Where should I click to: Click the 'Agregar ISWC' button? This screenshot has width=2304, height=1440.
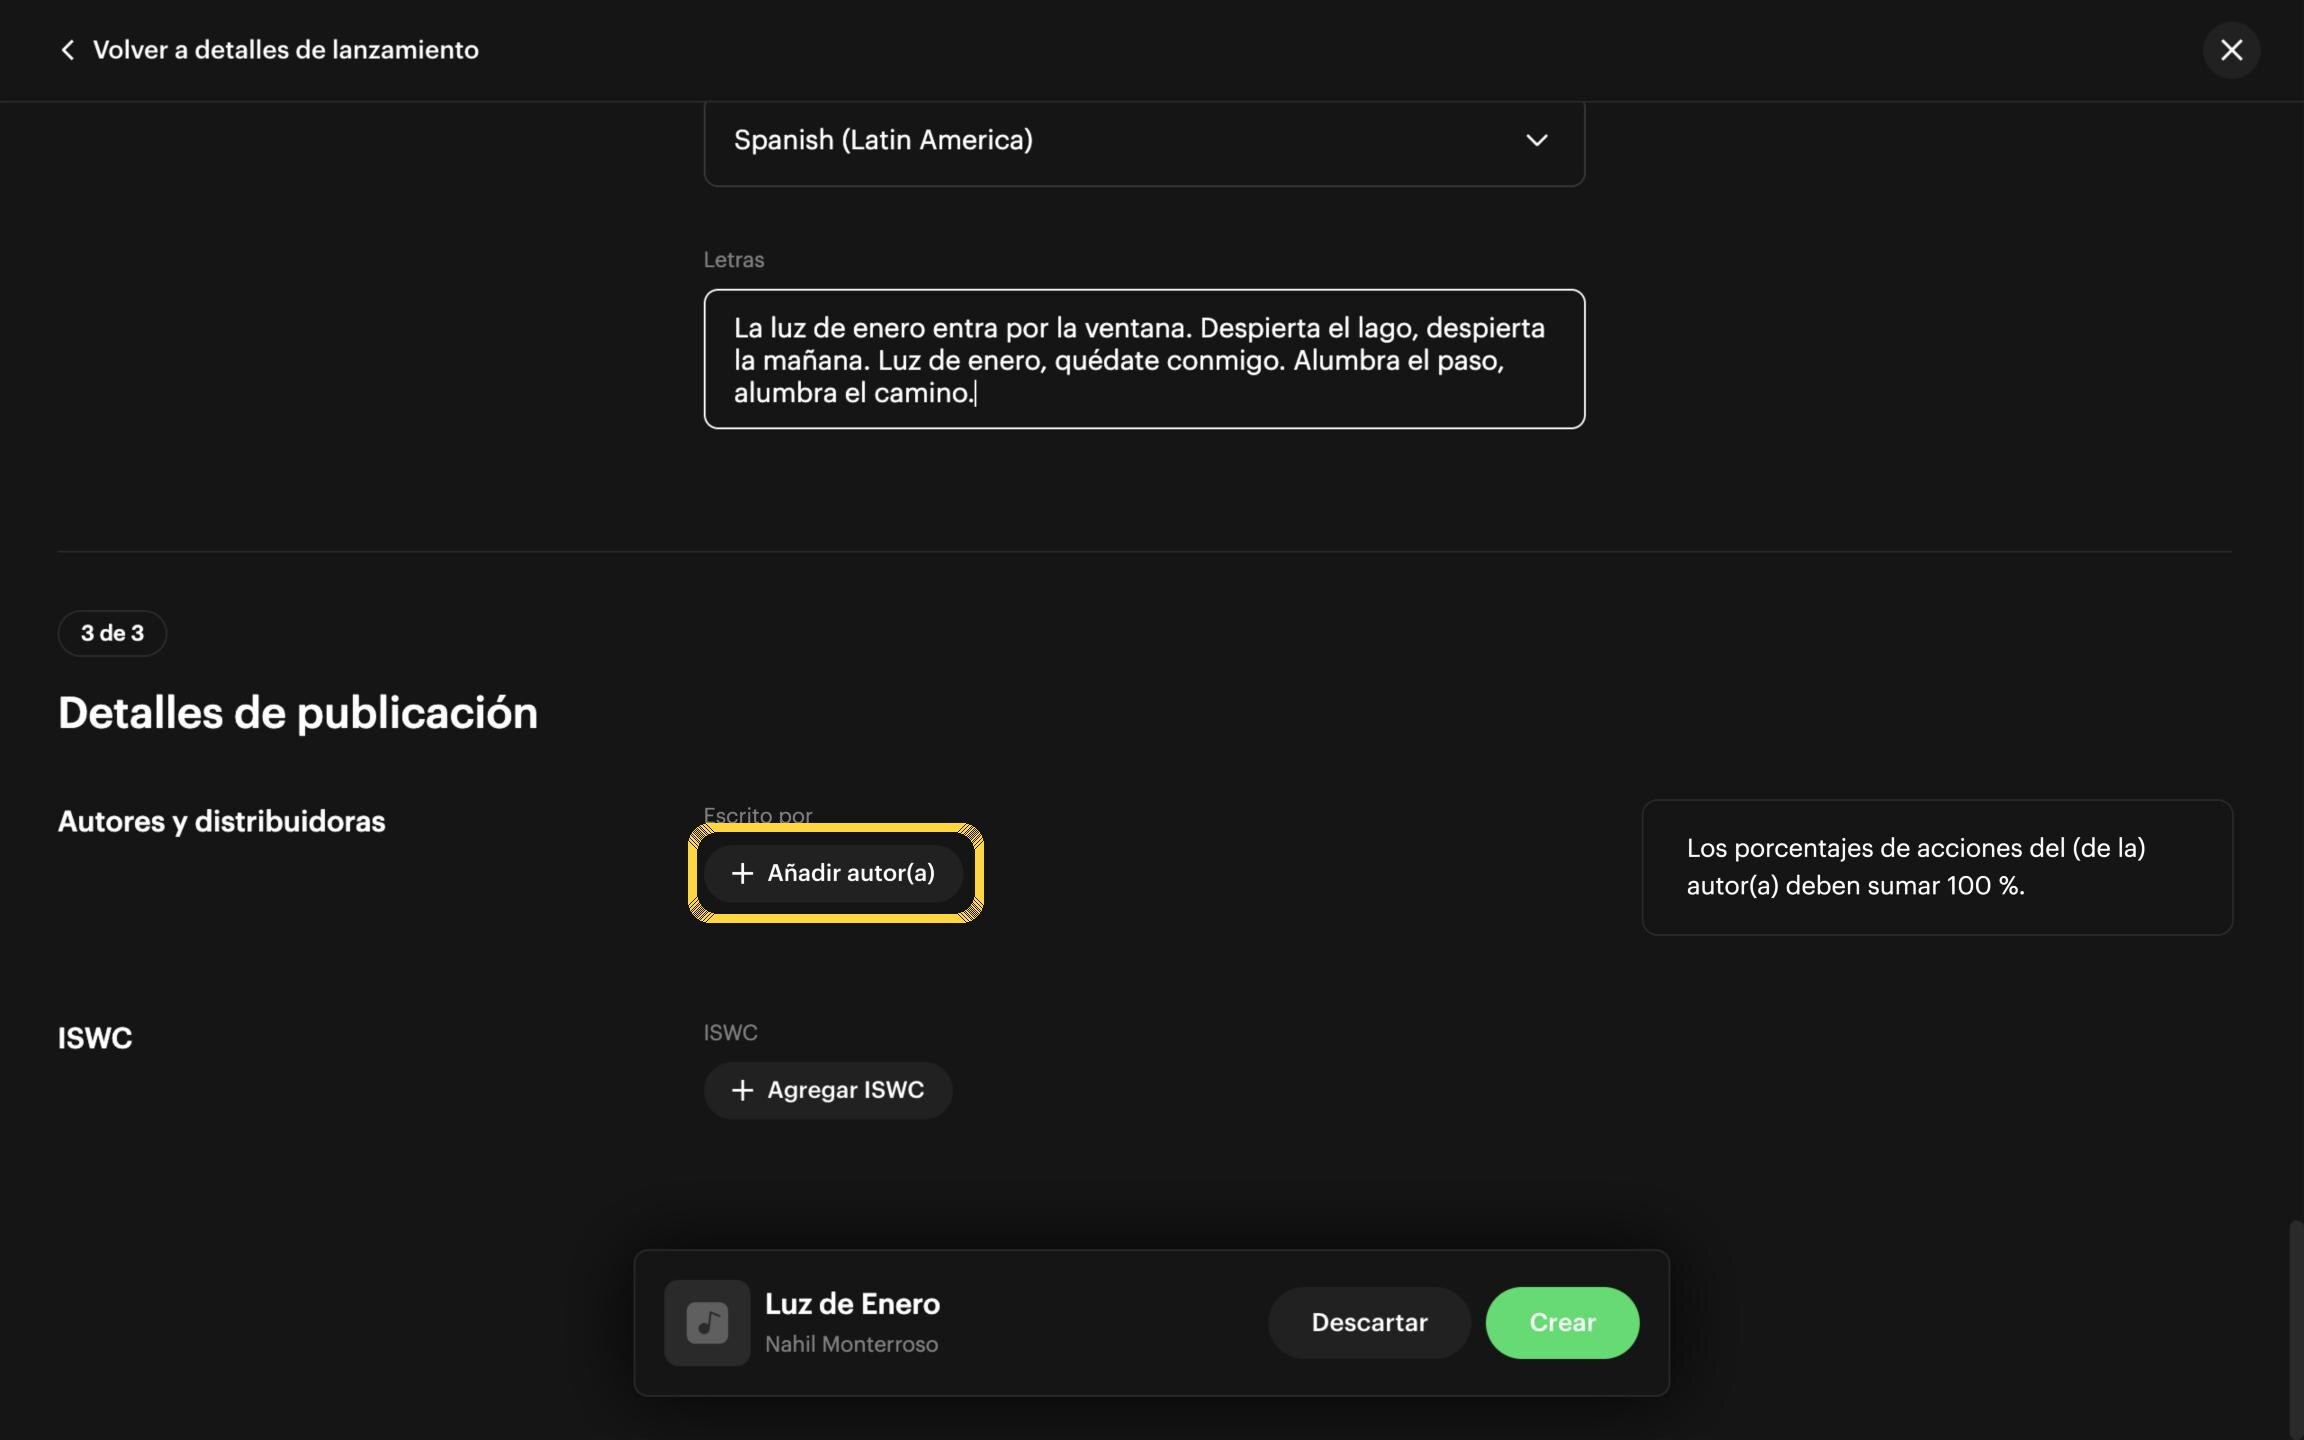click(828, 1090)
